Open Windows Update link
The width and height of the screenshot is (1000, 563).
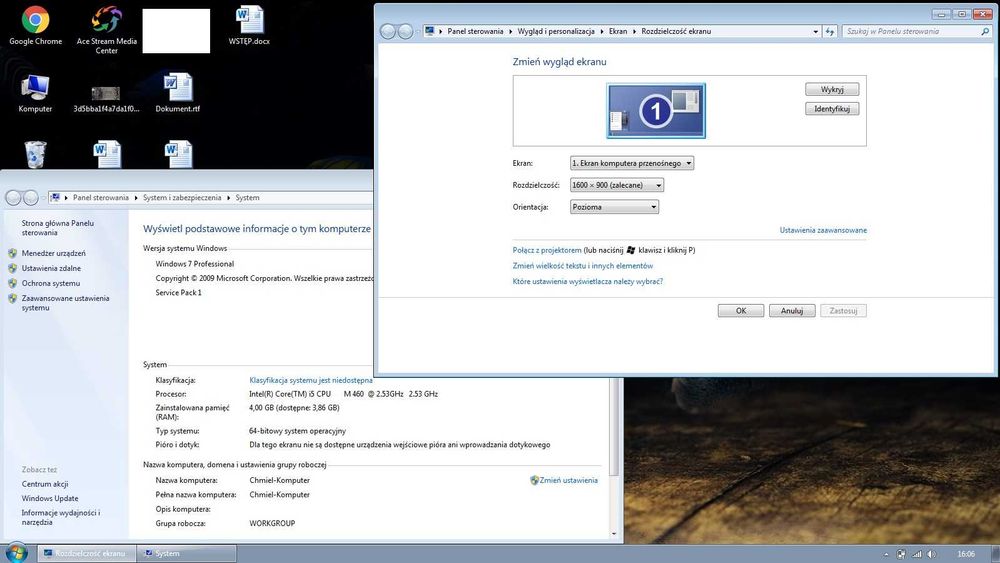click(50, 499)
